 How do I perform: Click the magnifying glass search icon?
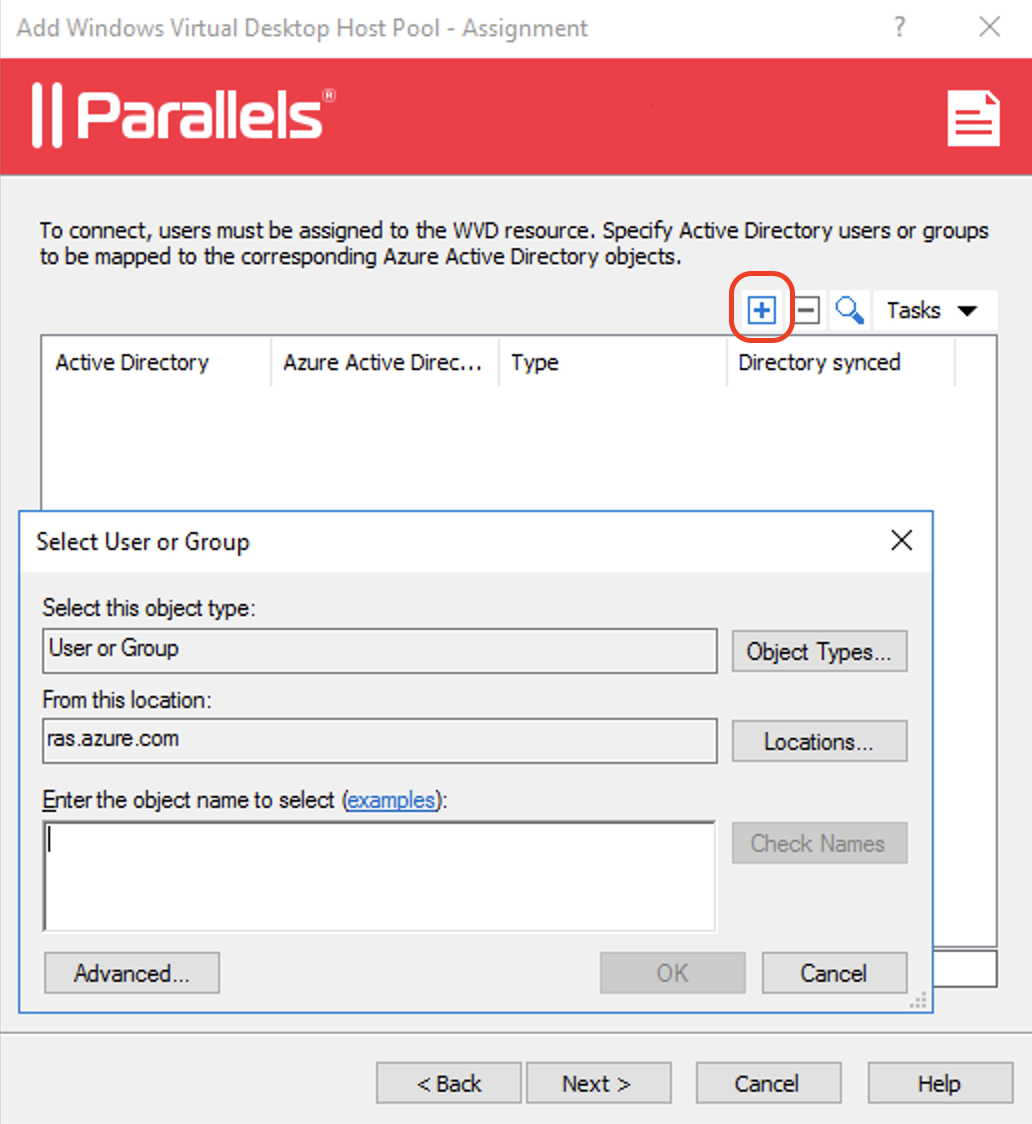pyautogui.click(x=849, y=311)
